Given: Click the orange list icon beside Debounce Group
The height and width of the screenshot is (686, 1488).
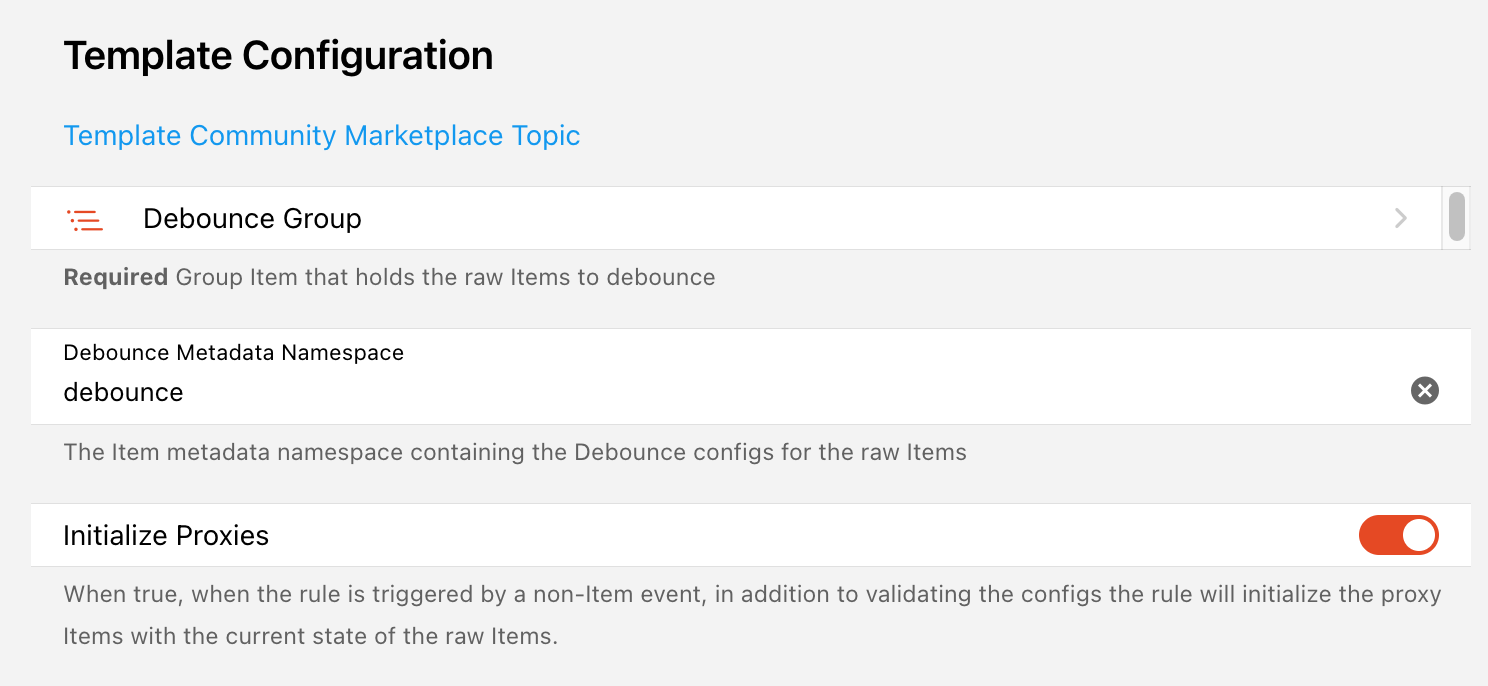Looking at the screenshot, I should click(85, 219).
